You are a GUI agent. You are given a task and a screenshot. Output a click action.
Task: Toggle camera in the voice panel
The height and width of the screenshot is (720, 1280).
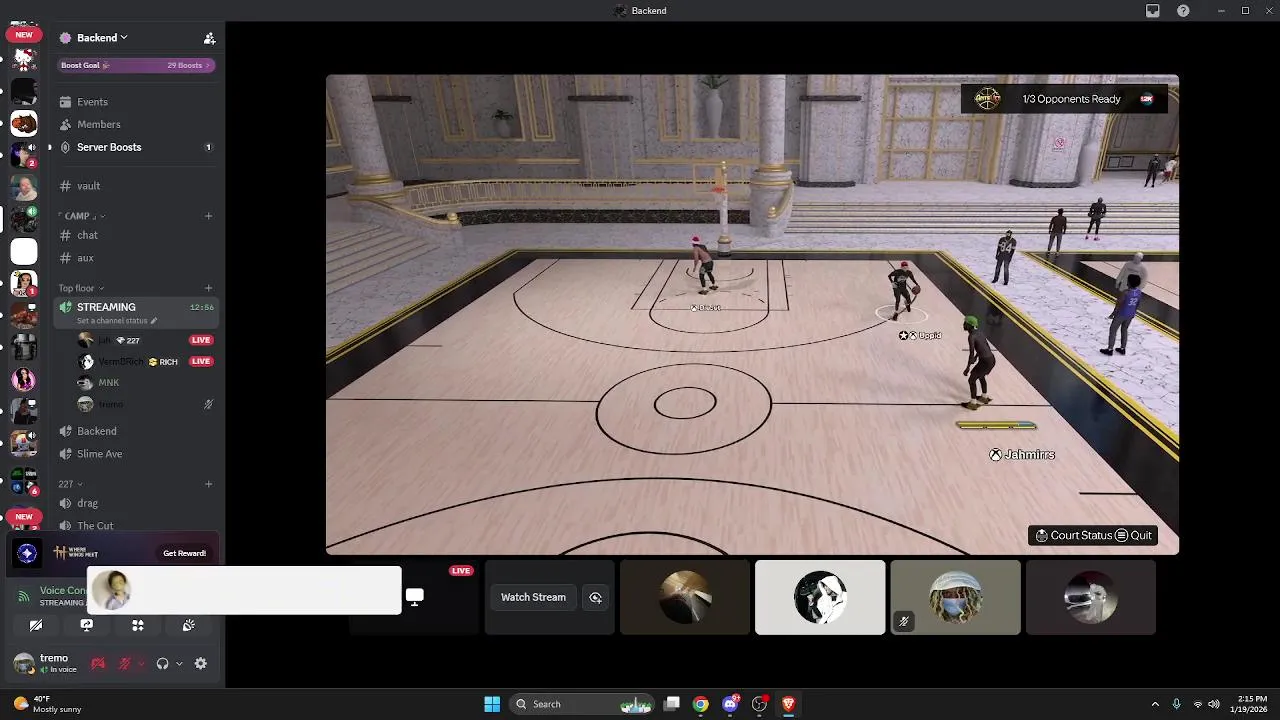(x=36, y=625)
